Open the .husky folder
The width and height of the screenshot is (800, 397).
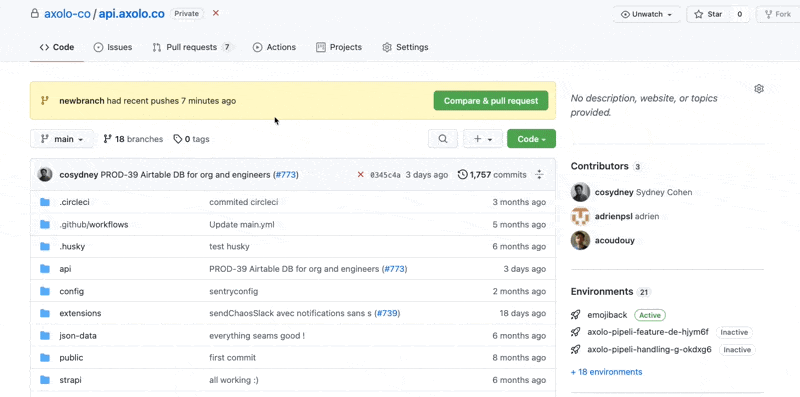(x=72, y=246)
